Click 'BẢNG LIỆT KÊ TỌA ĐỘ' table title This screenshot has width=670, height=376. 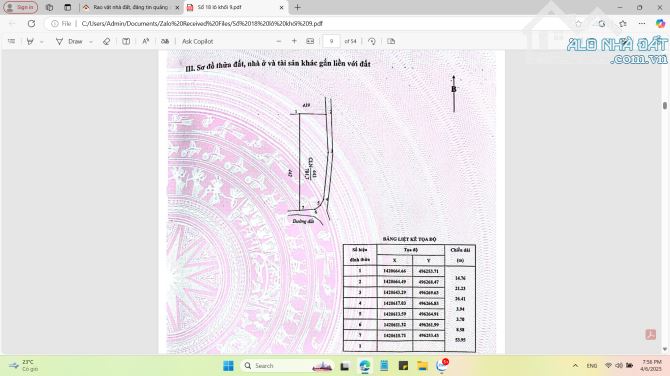point(409,239)
